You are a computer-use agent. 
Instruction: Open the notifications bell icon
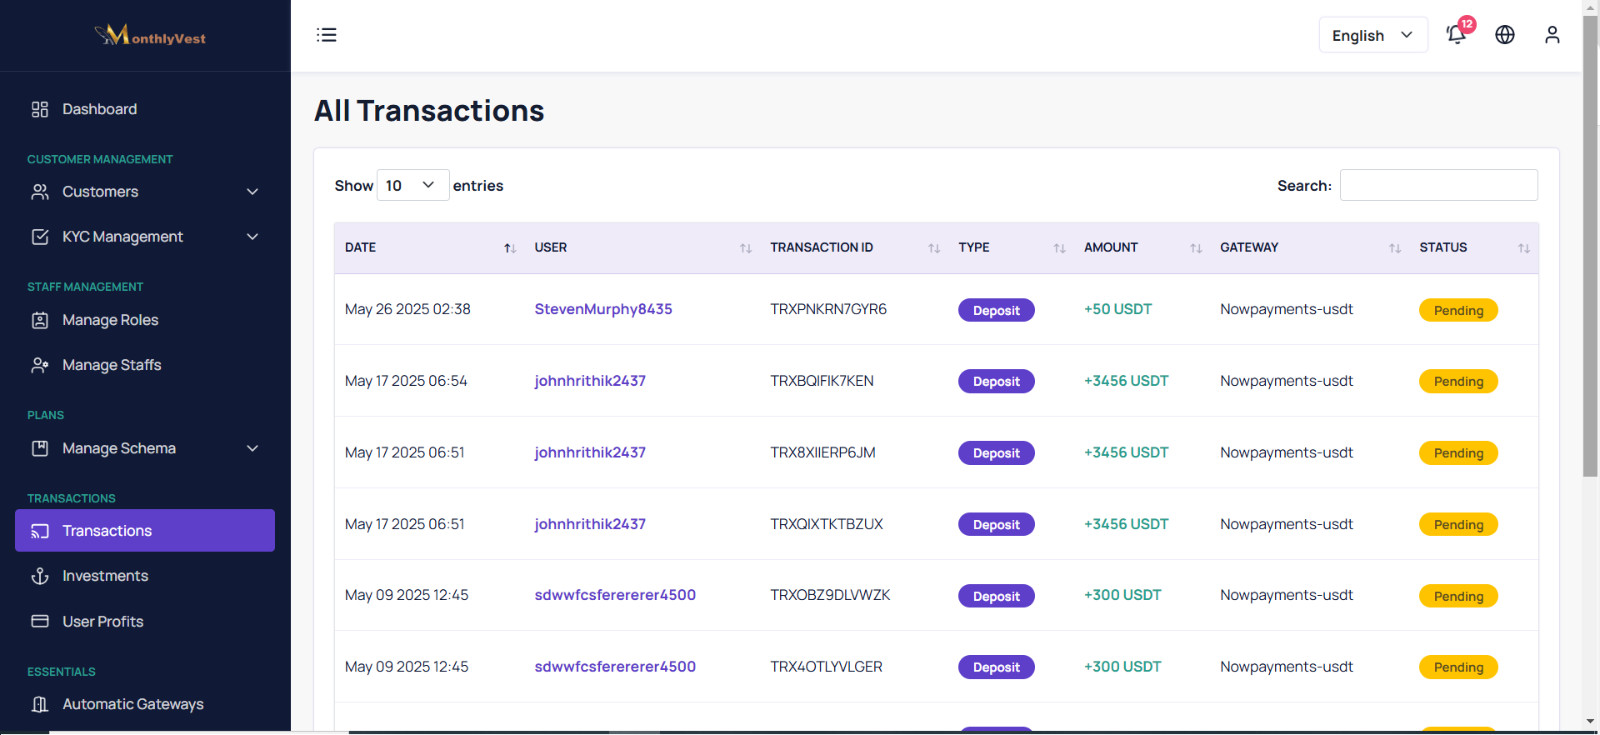(1456, 35)
